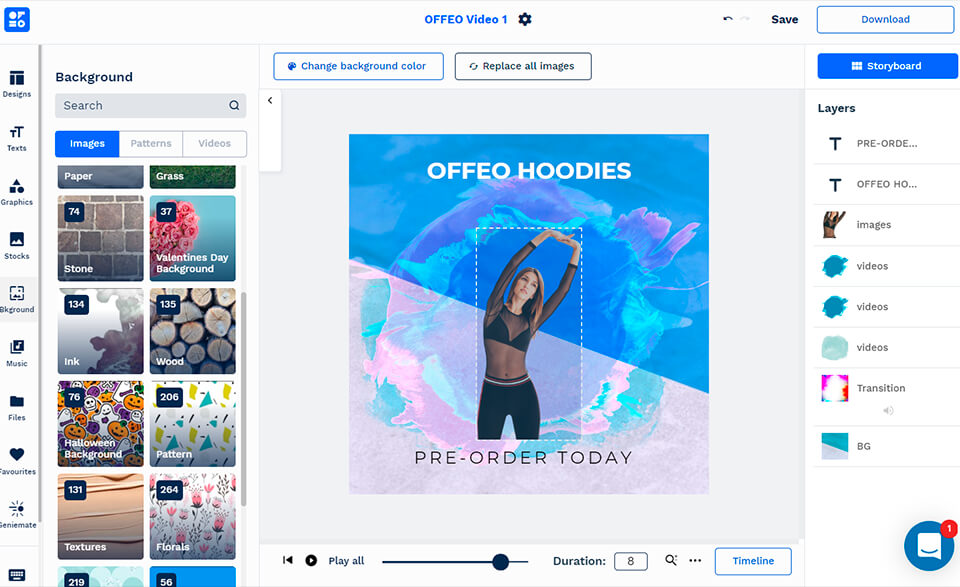Click the background Search field

[151, 105]
